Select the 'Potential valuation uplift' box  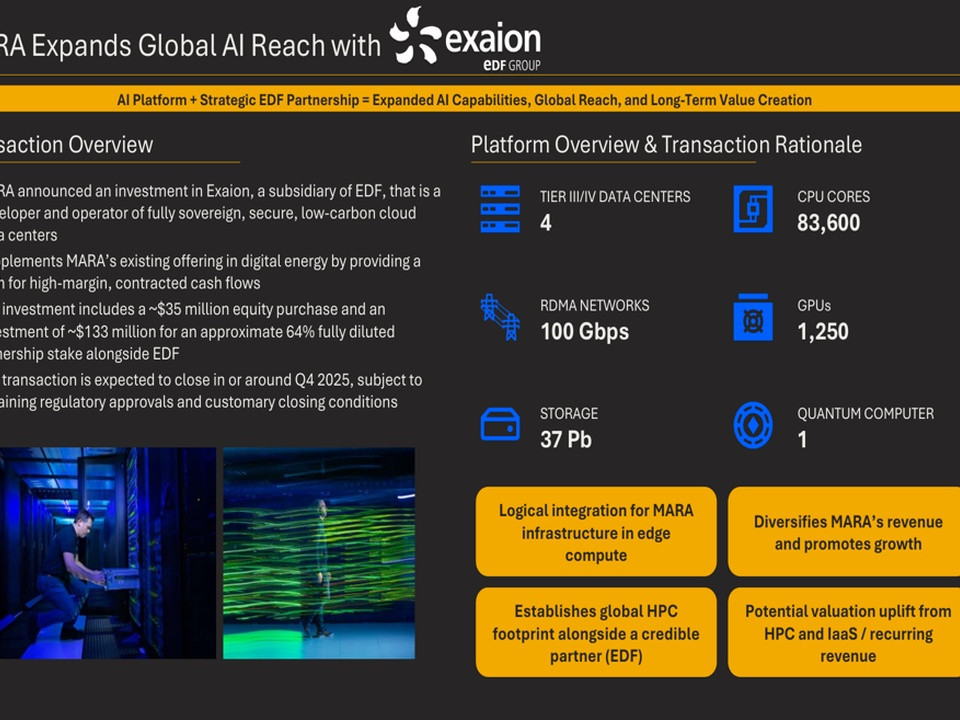[x=844, y=632]
